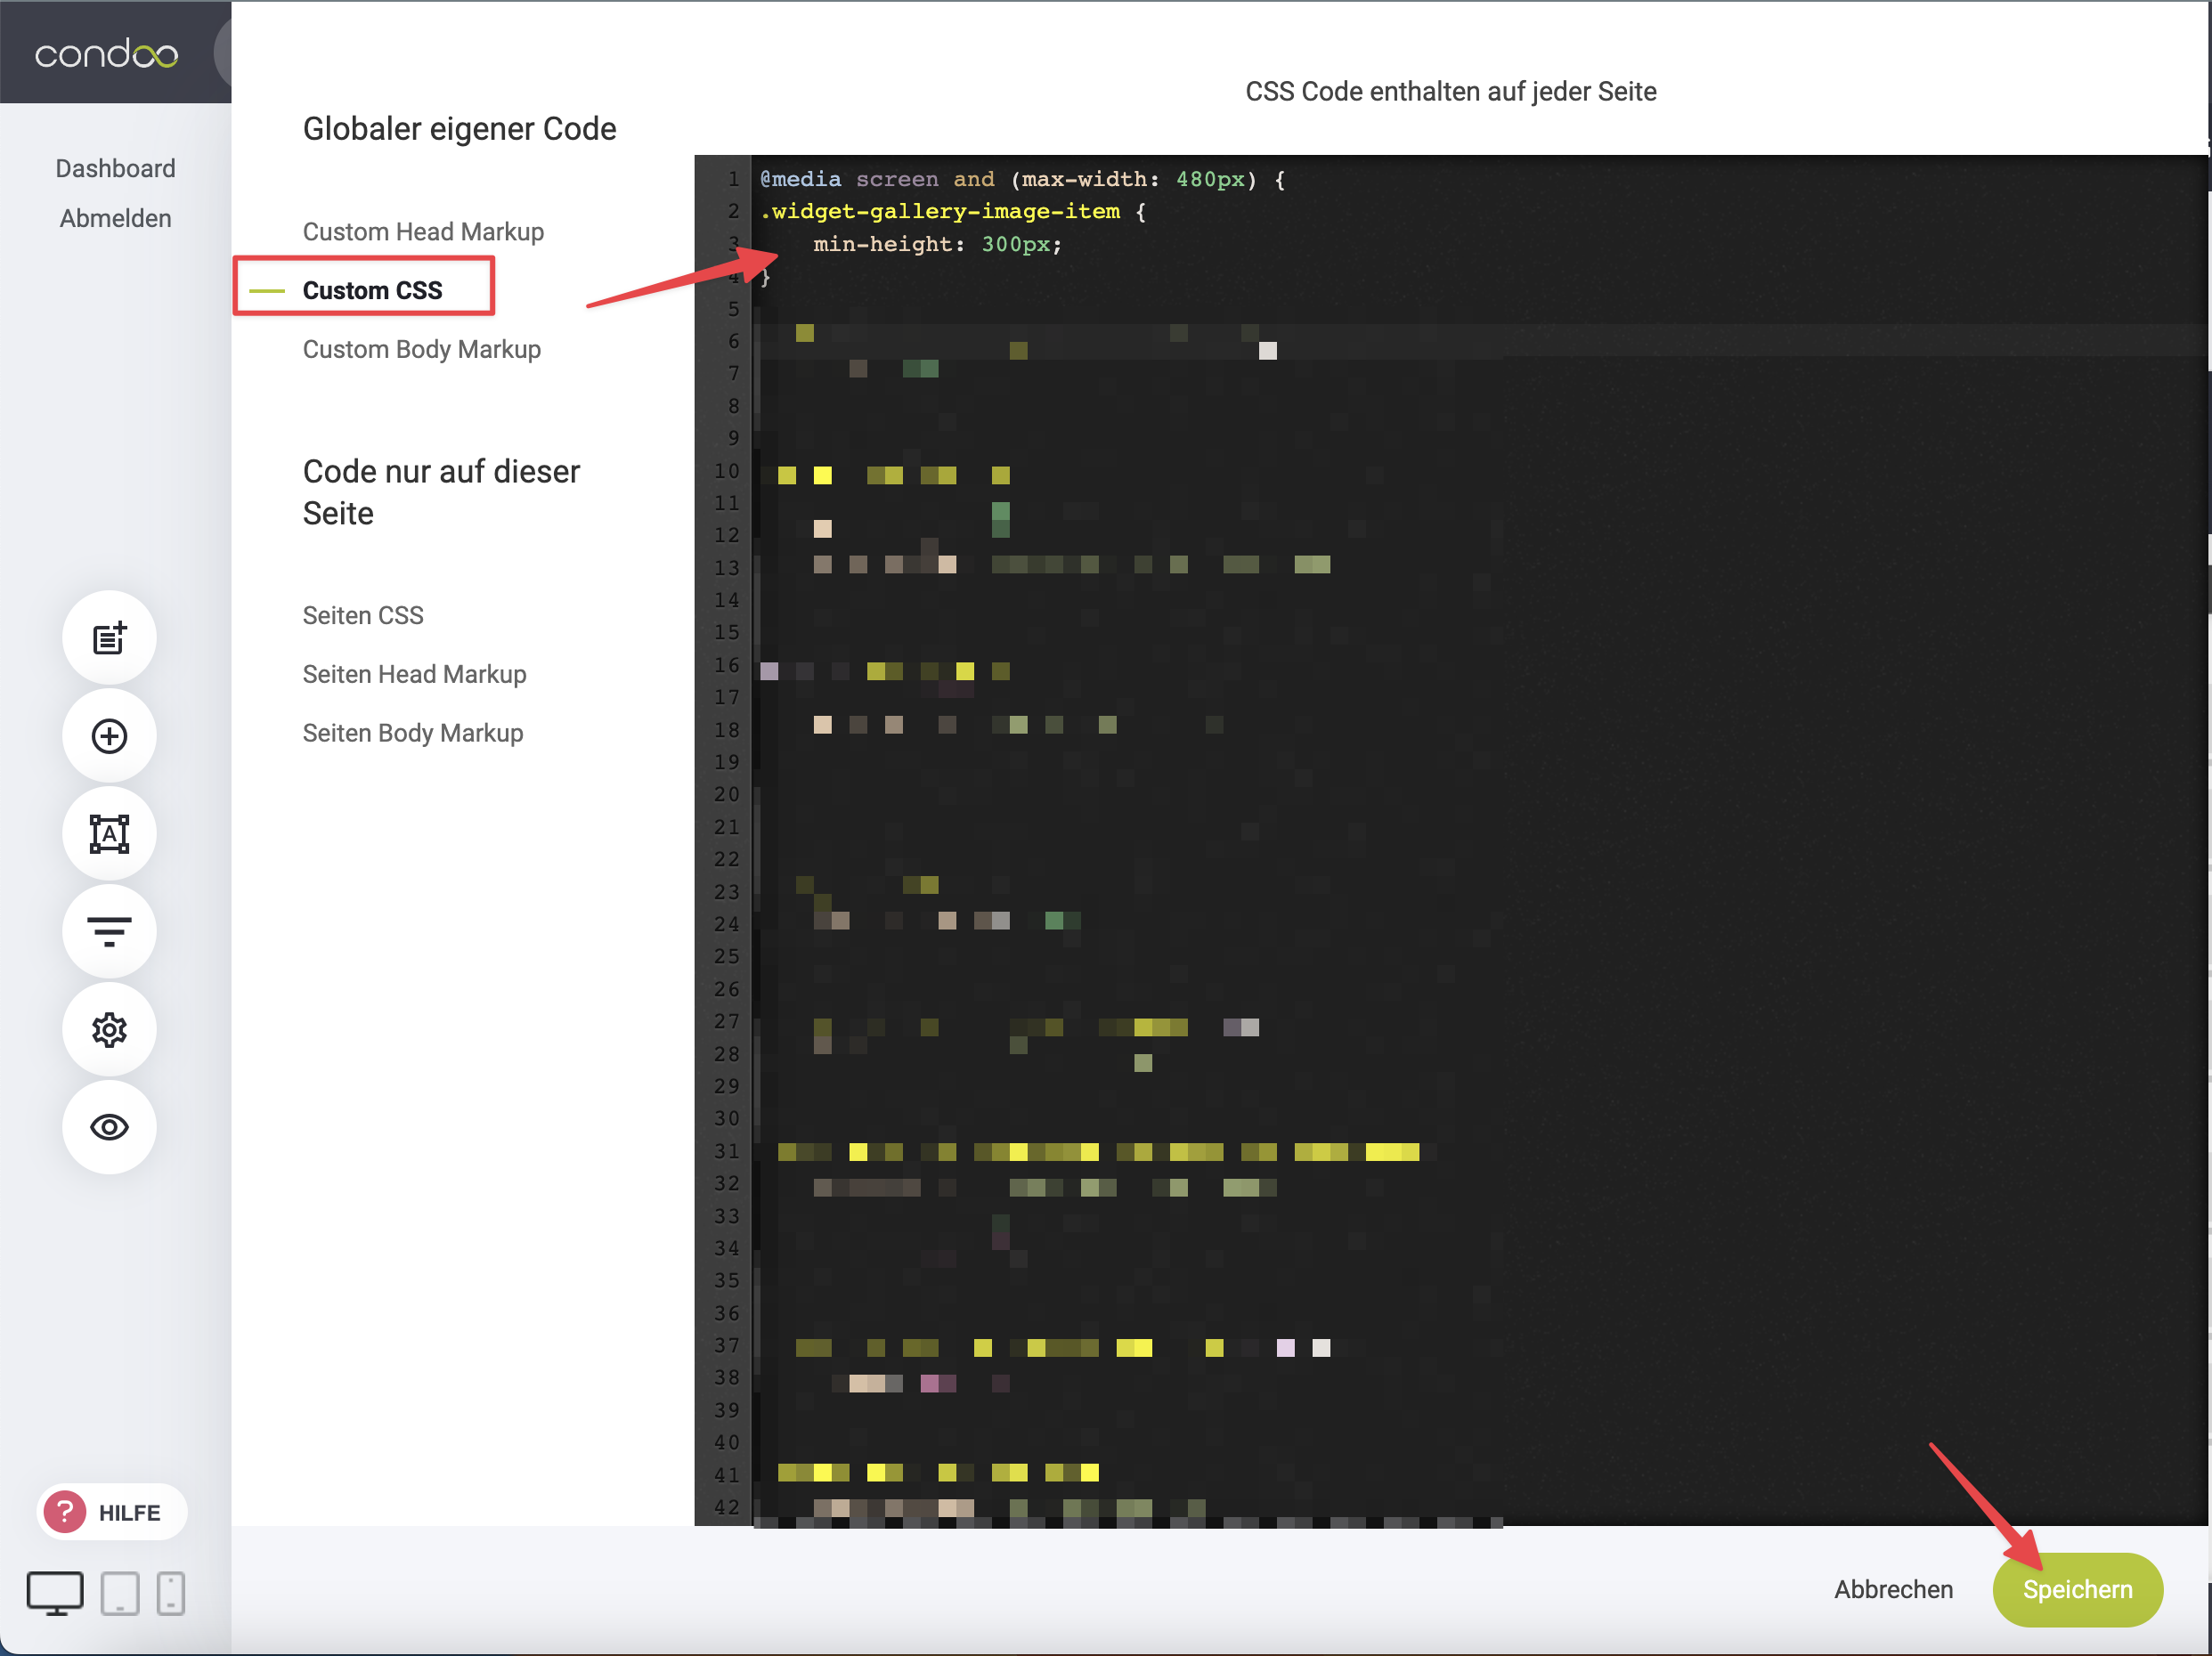Click the HILFE question mark icon
Screen dimensions: 2212x1656
coord(65,1512)
